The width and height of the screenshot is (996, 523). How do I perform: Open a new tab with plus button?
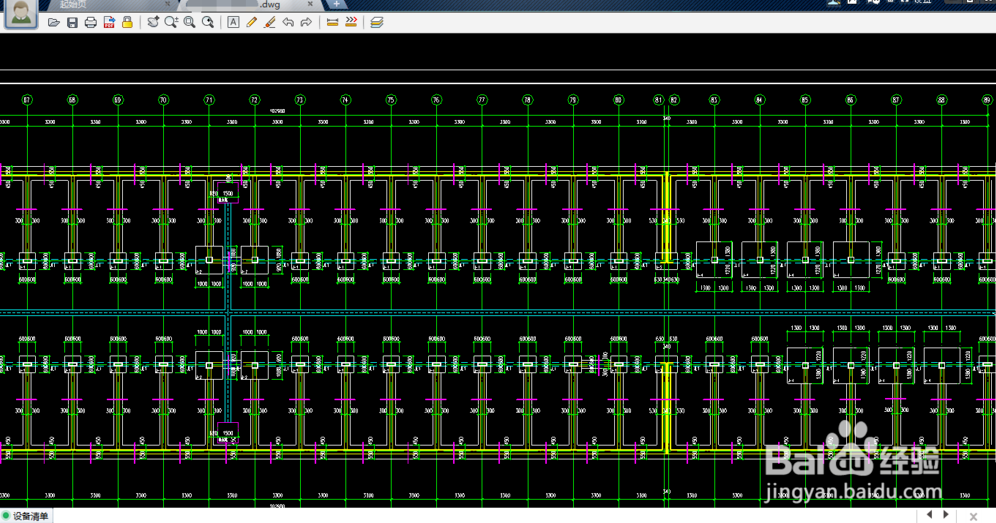[x=336, y=4]
